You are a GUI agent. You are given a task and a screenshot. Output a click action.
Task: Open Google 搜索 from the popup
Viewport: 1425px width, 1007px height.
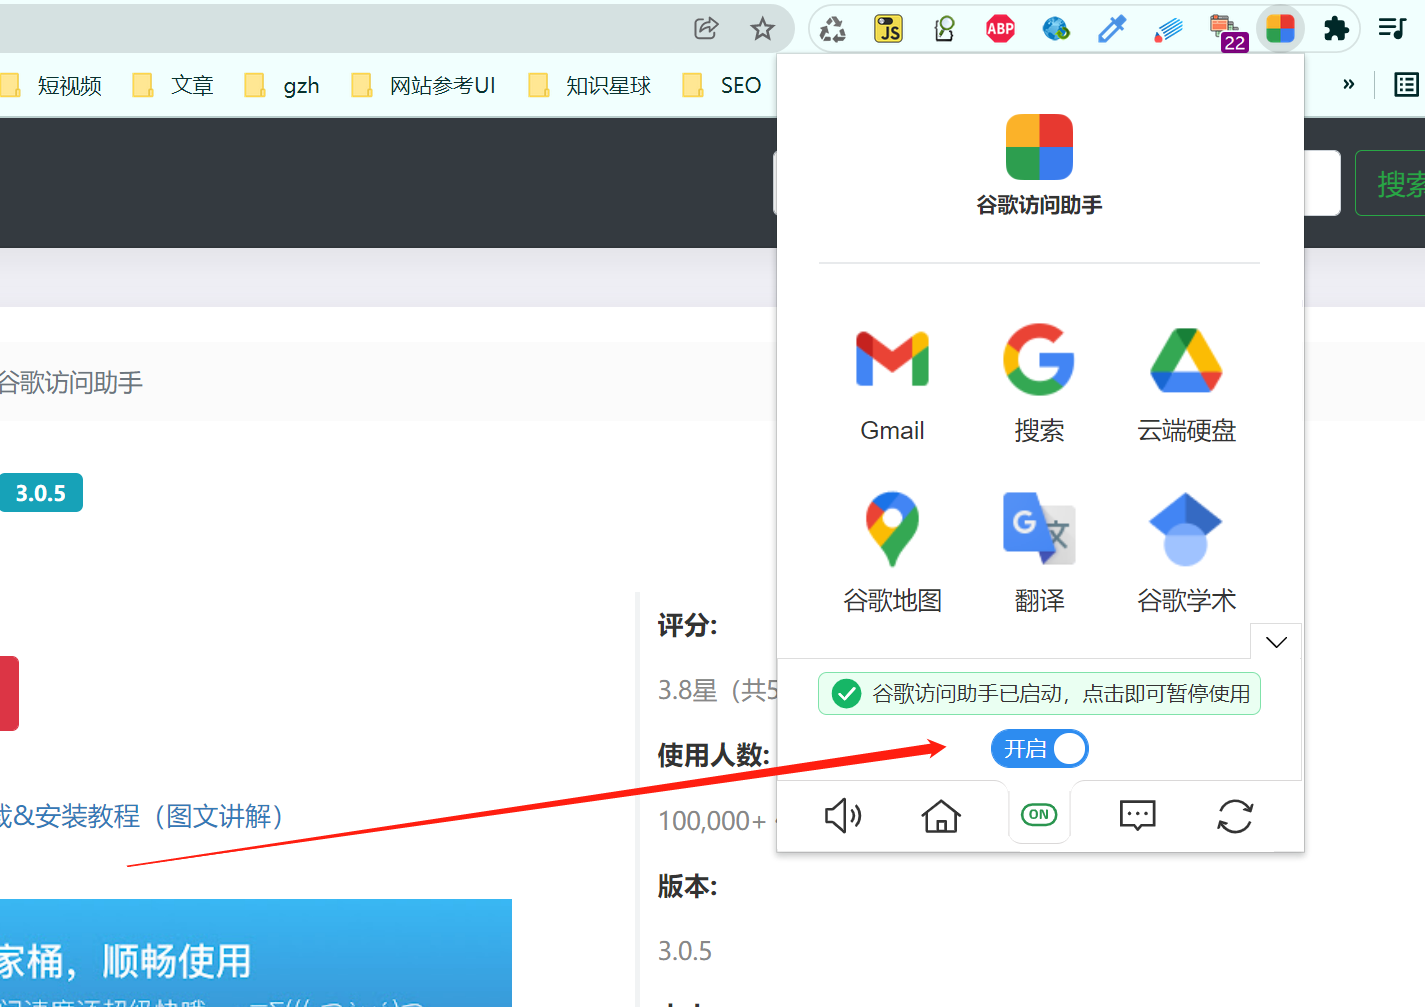[x=1039, y=386]
